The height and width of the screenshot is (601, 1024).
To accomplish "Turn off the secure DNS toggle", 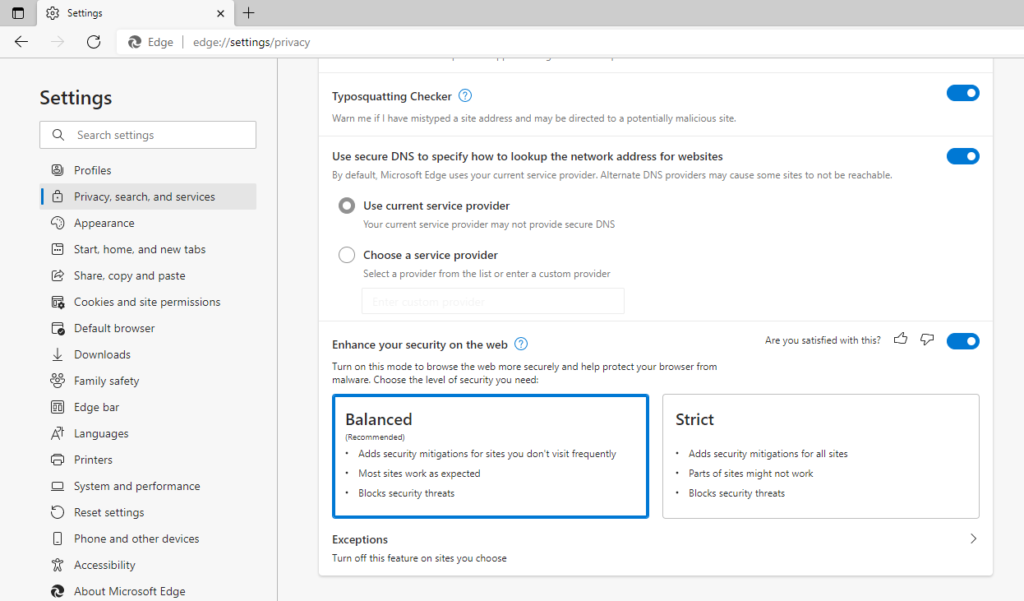I will click(962, 156).
